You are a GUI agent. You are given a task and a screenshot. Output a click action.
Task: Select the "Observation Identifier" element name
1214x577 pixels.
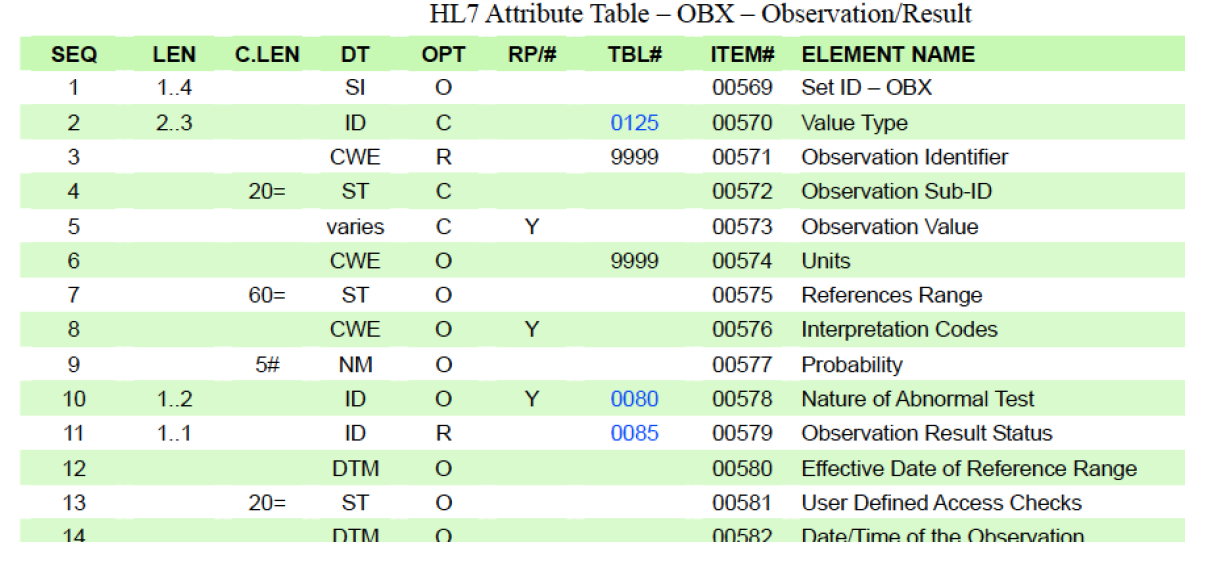click(905, 157)
